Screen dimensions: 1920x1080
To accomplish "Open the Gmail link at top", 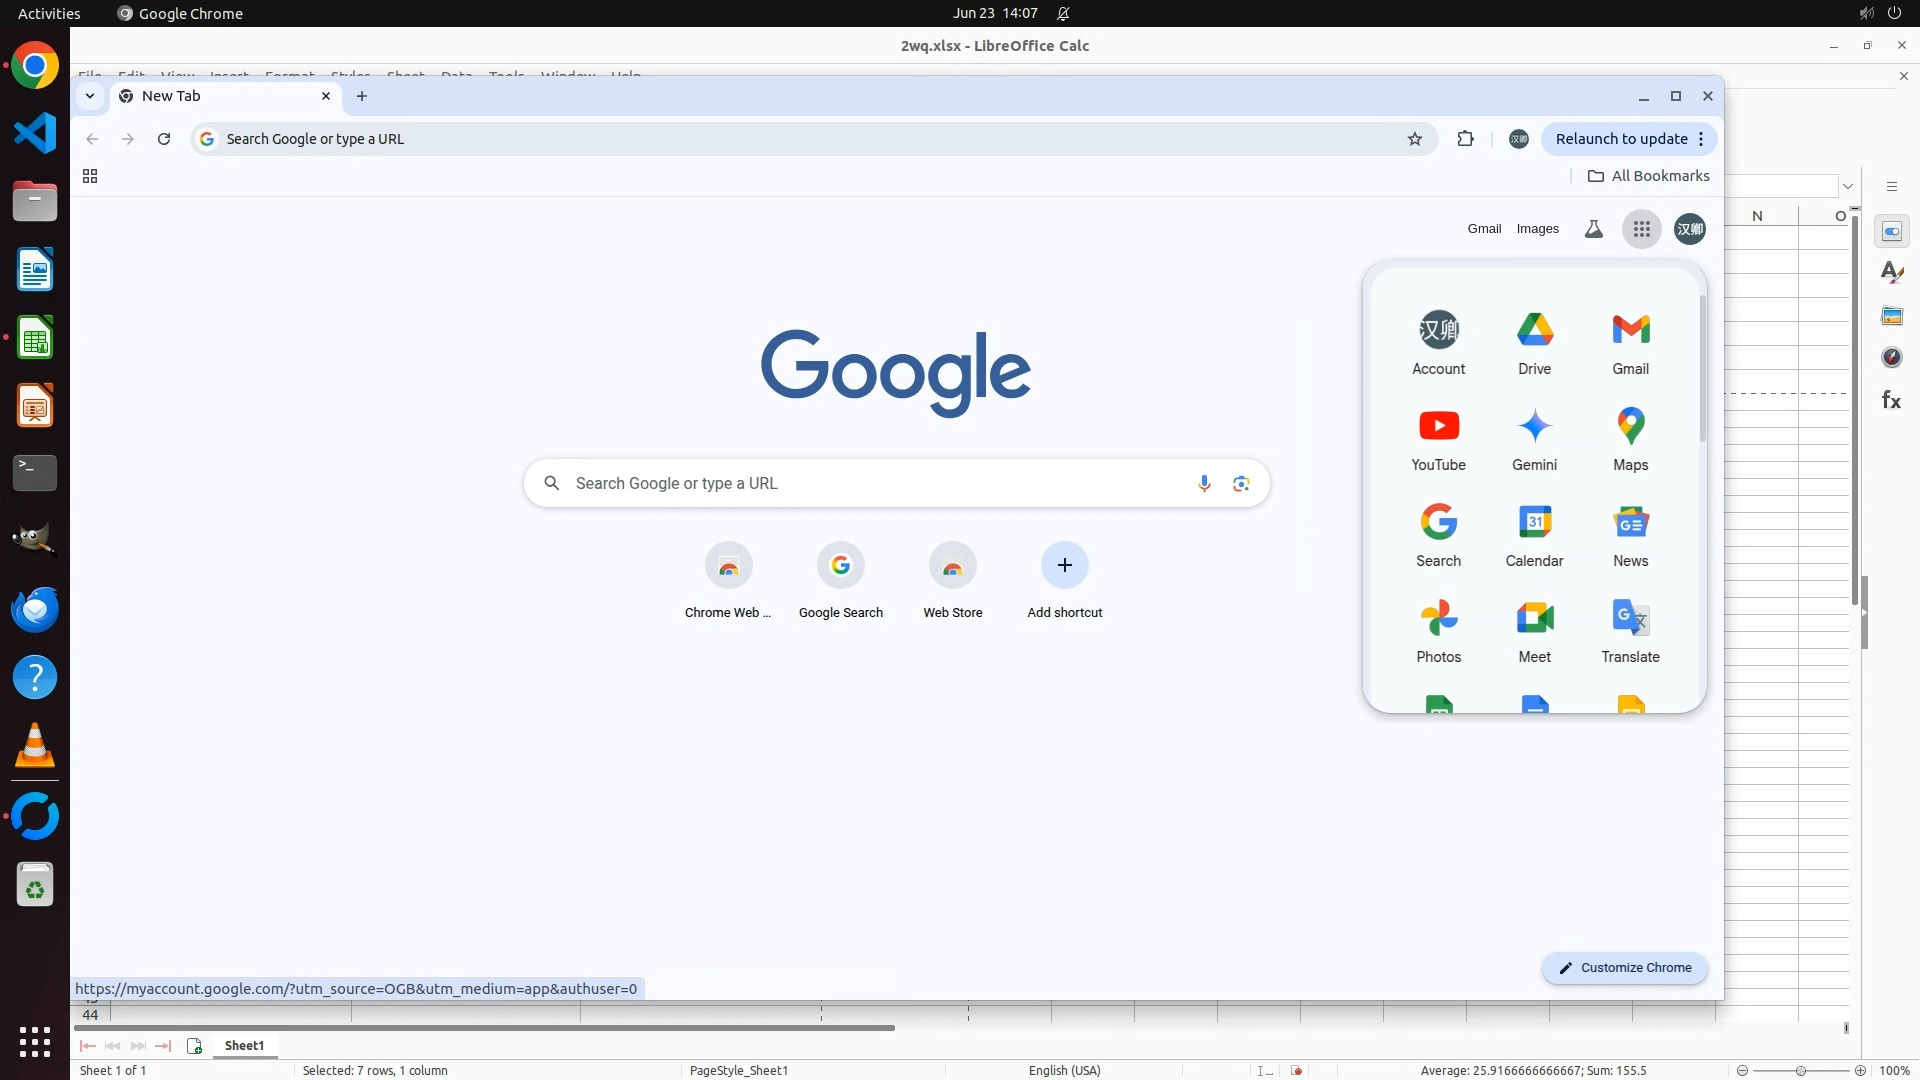I will [x=1484, y=229].
